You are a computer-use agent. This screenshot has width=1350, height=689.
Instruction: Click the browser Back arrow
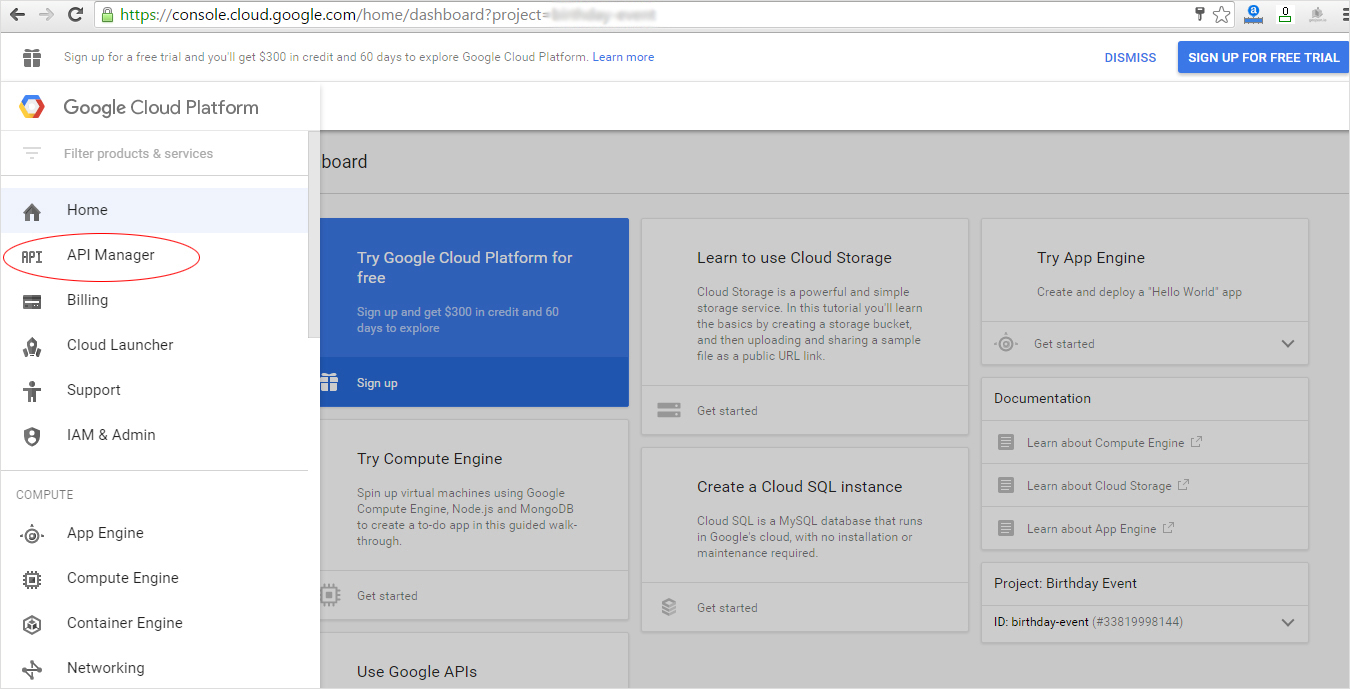click(17, 15)
